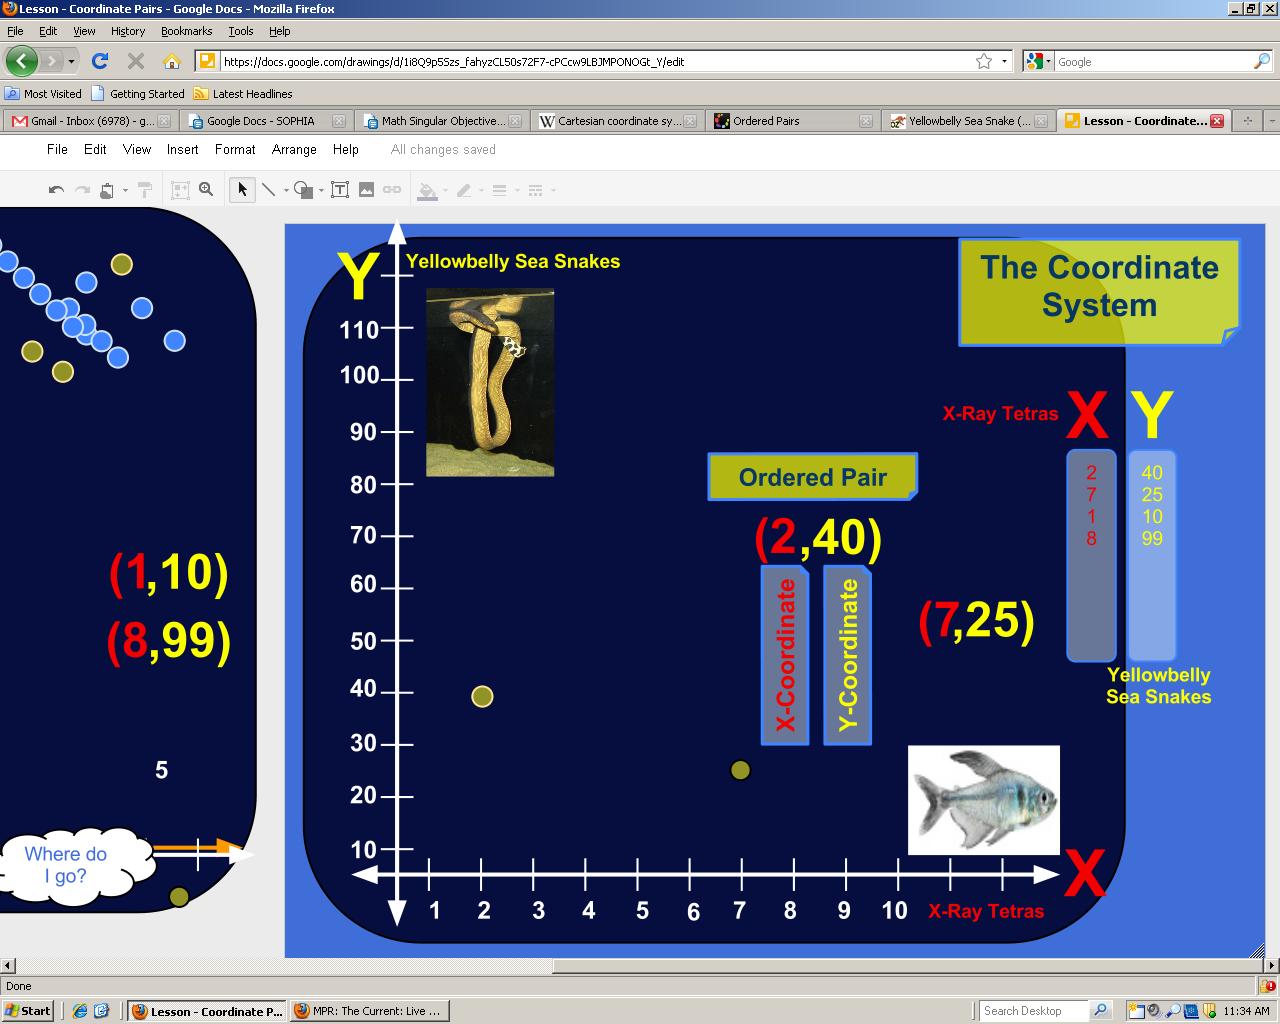Choose the Select arrow tool
This screenshot has width=1280, height=1024.
pyautogui.click(x=242, y=190)
